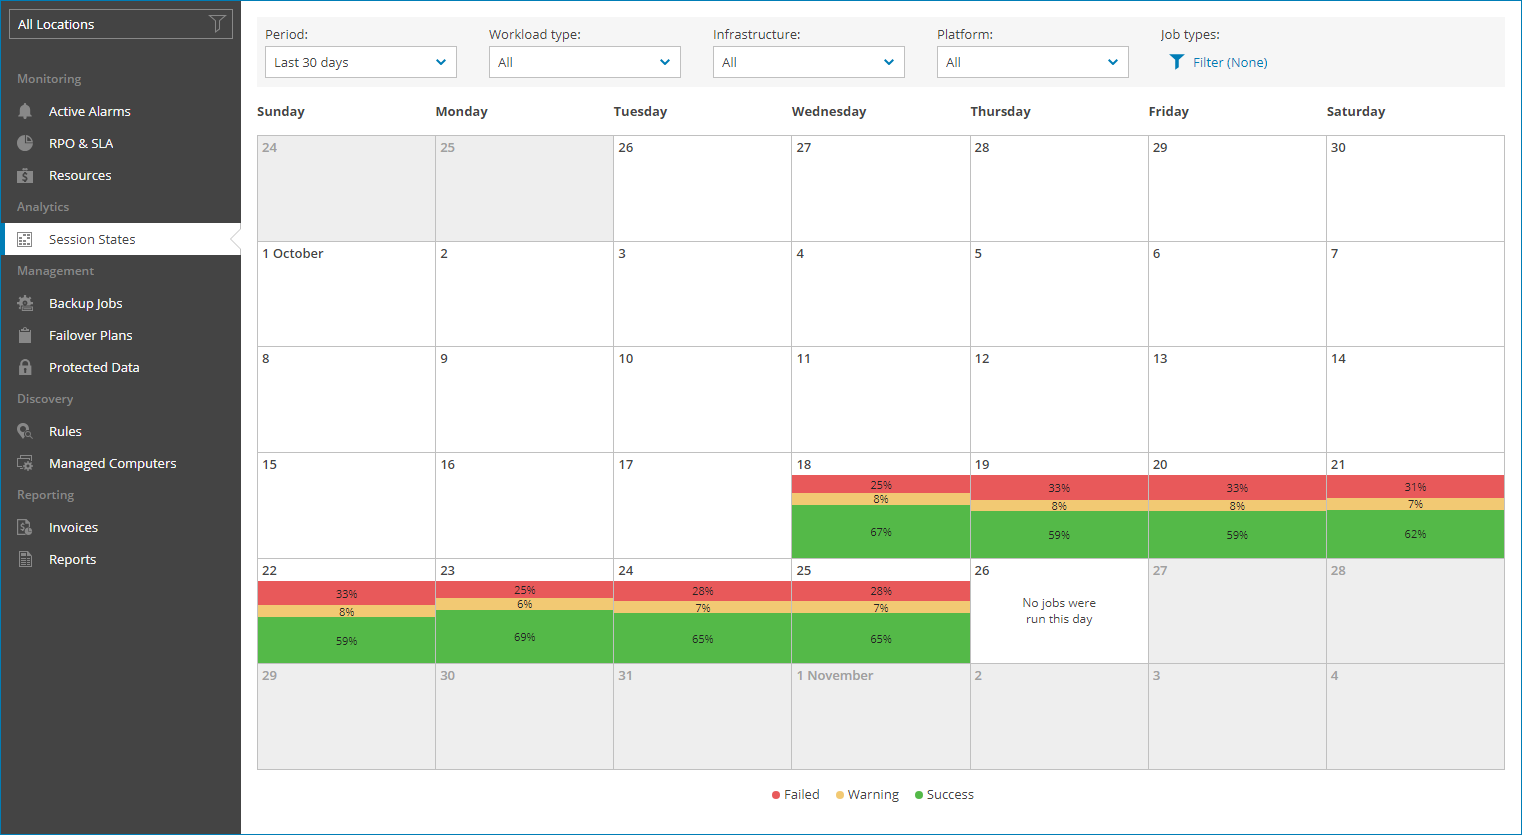Open Resources via its dollar icon

pyautogui.click(x=26, y=175)
